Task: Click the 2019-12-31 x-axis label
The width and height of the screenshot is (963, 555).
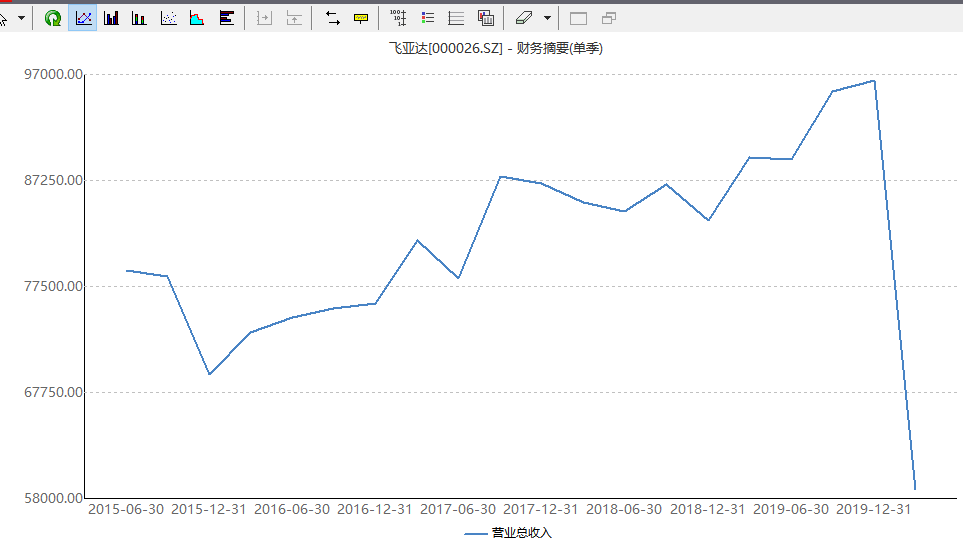Action: pos(873,510)
